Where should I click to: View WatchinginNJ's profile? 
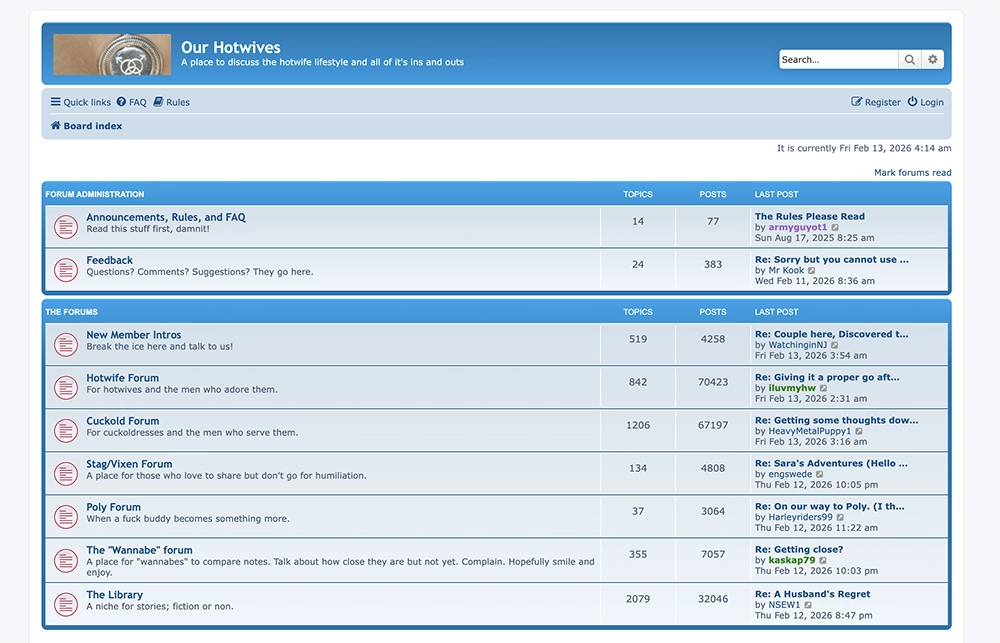[801, 344]
